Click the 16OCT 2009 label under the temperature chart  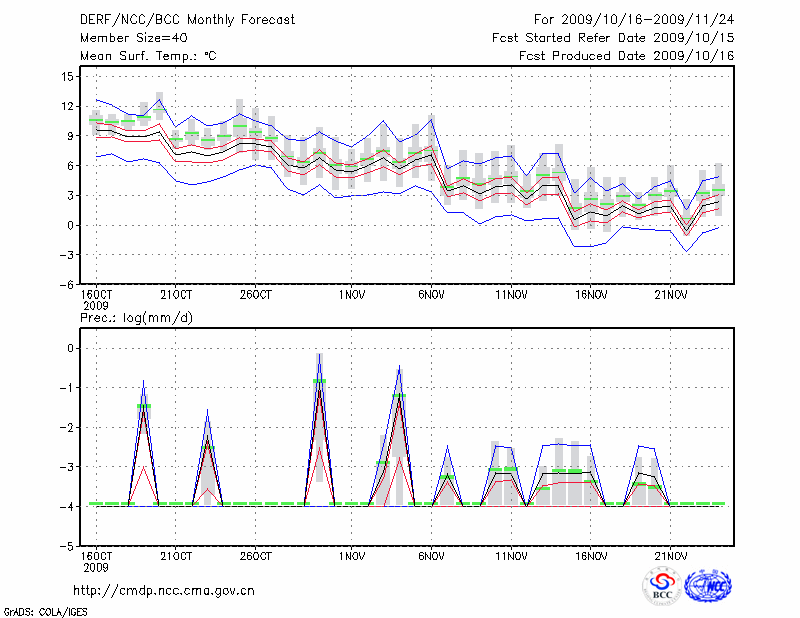96,299
